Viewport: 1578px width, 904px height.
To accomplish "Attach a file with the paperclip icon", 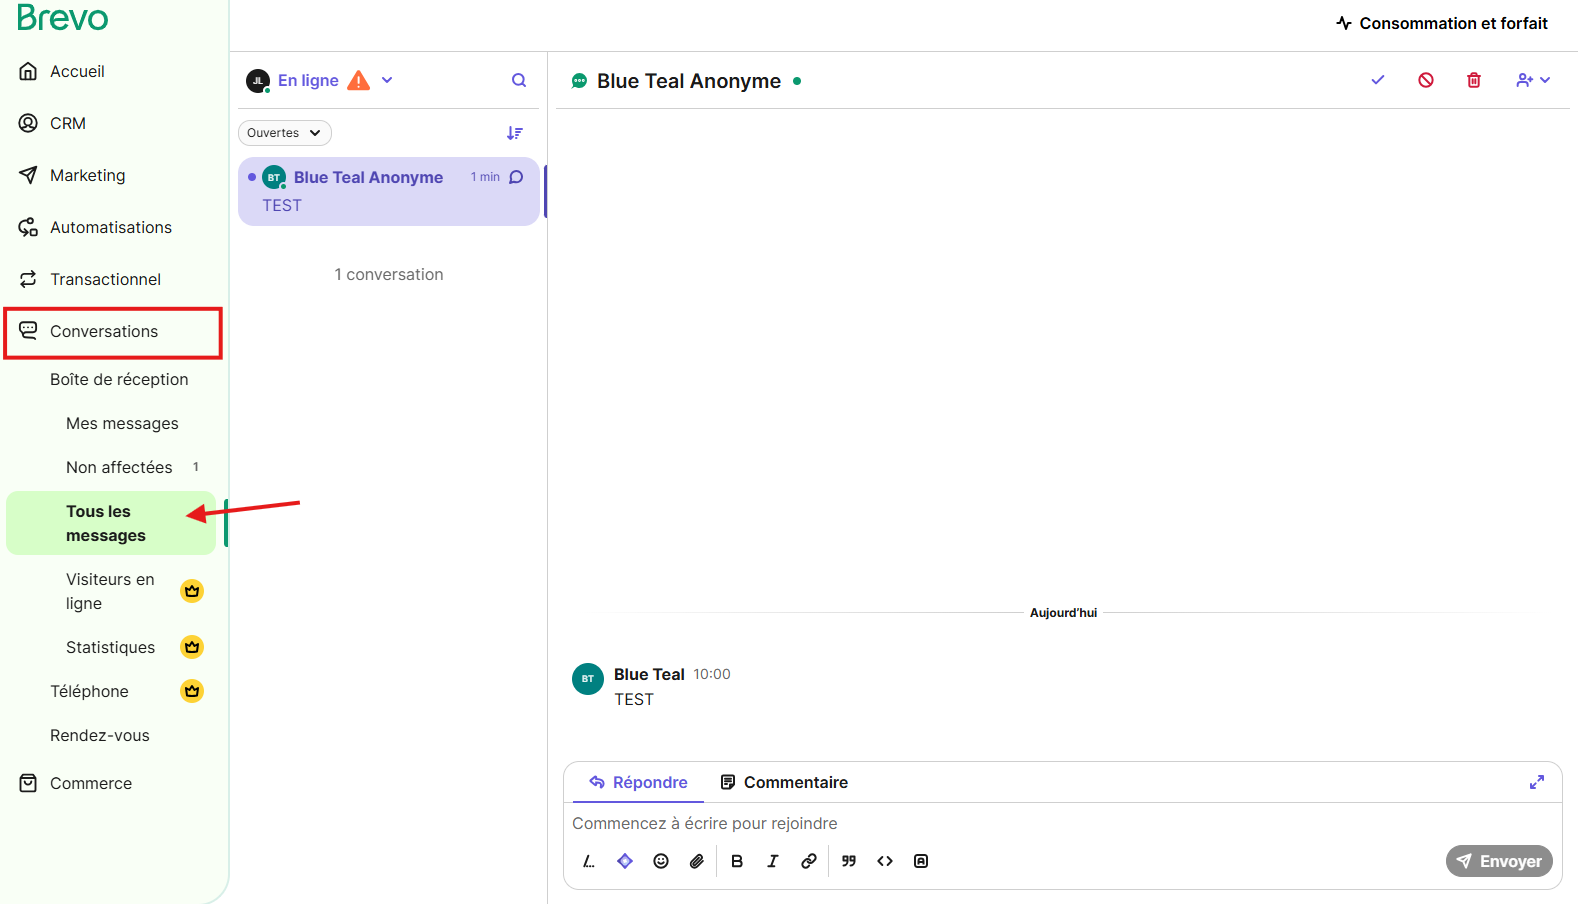I will click(697, 861).
